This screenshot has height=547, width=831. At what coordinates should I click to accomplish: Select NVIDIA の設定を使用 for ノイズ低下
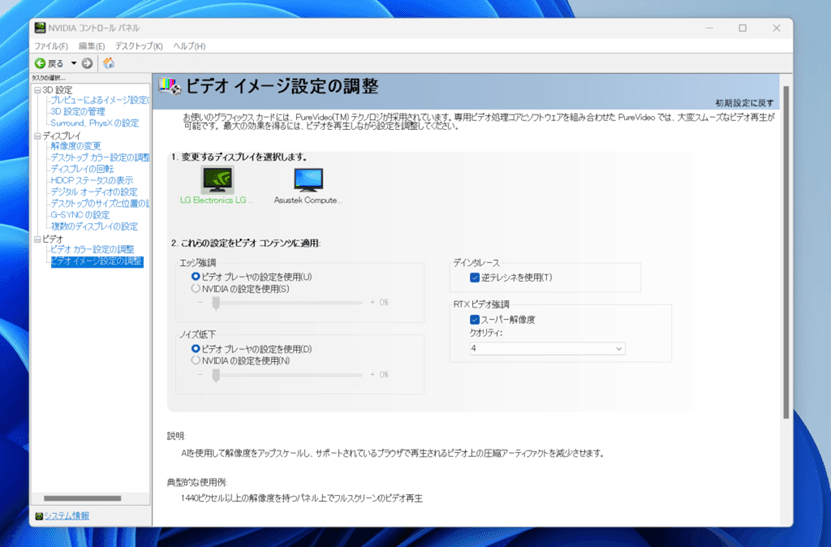[196, 360]
